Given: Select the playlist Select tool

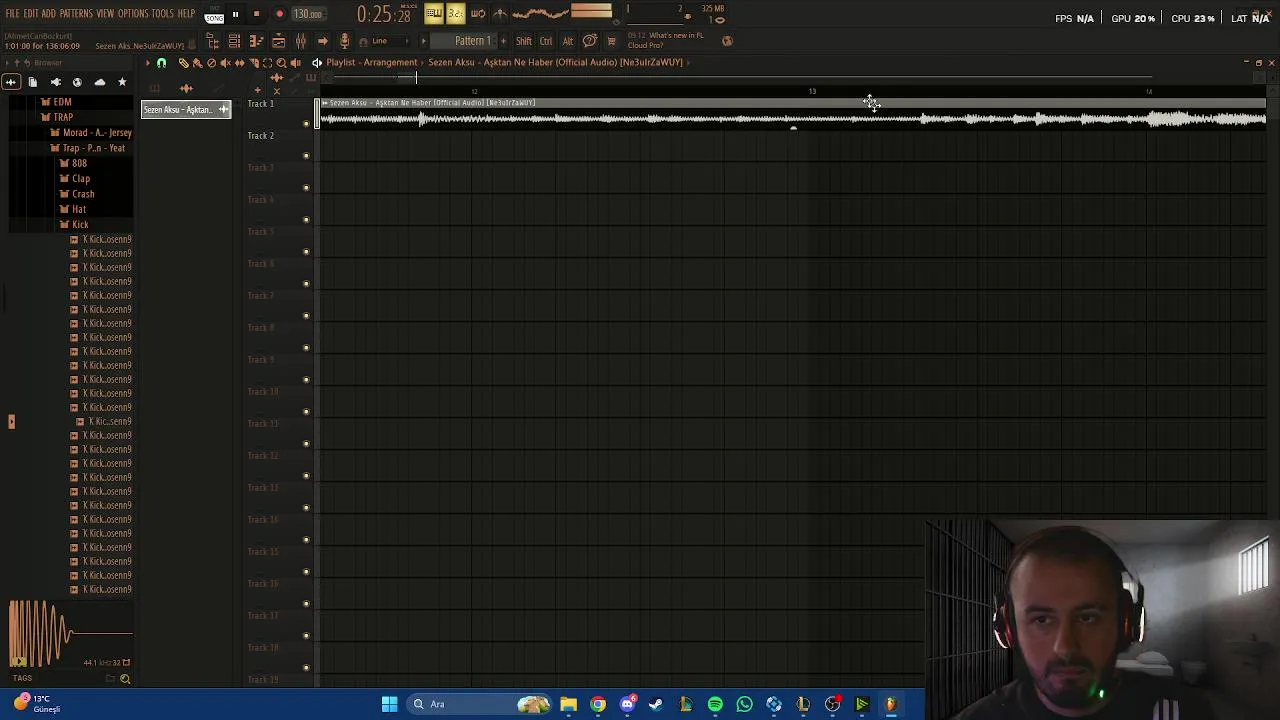Looking at the screenshot, I should tap(267, 63).
